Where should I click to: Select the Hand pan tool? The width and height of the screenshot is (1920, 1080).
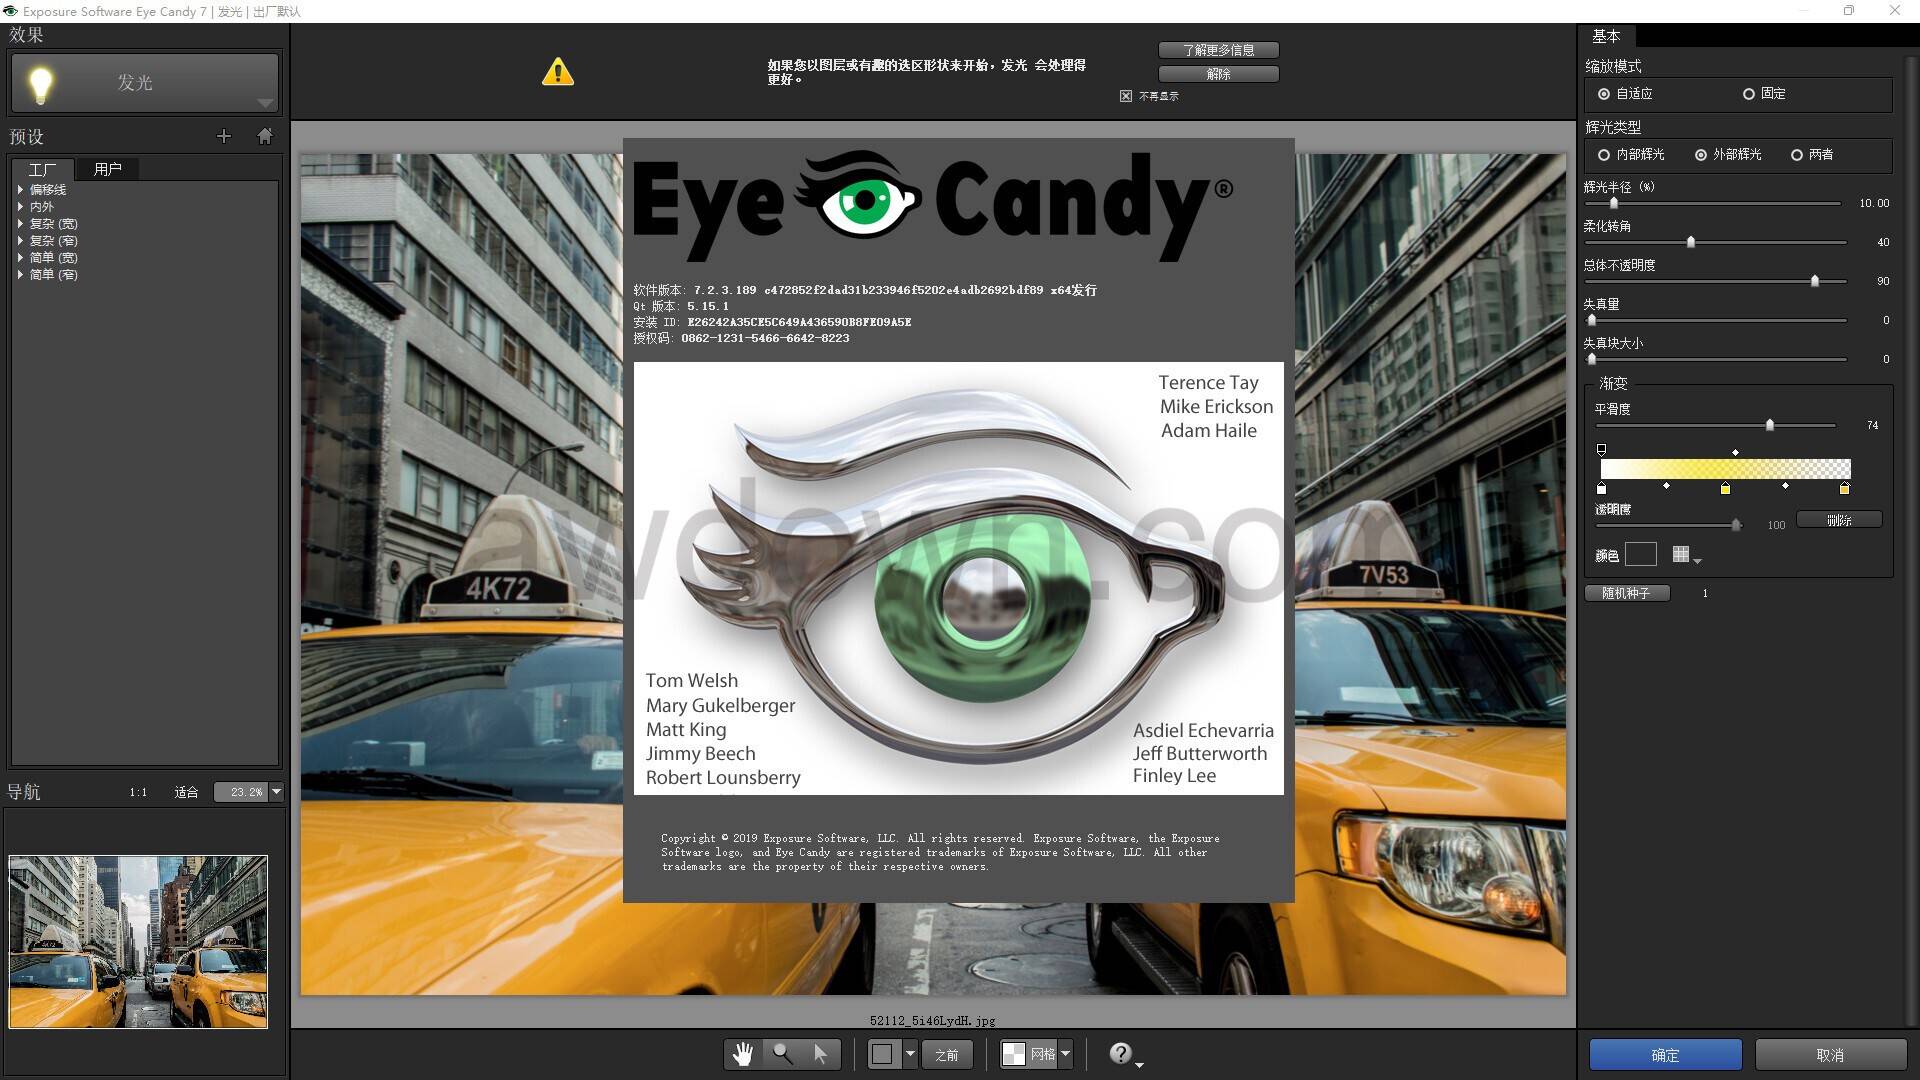click(x=742, y=1053)
